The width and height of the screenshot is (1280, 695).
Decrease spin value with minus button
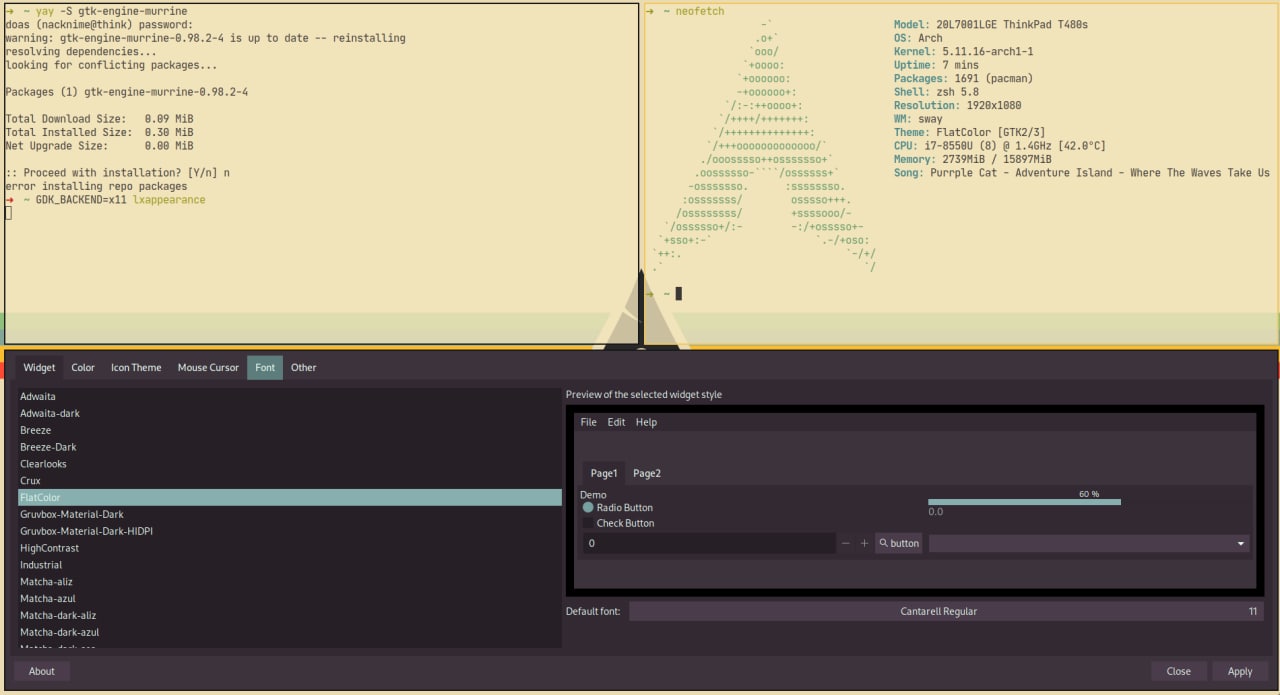[846, 544]
